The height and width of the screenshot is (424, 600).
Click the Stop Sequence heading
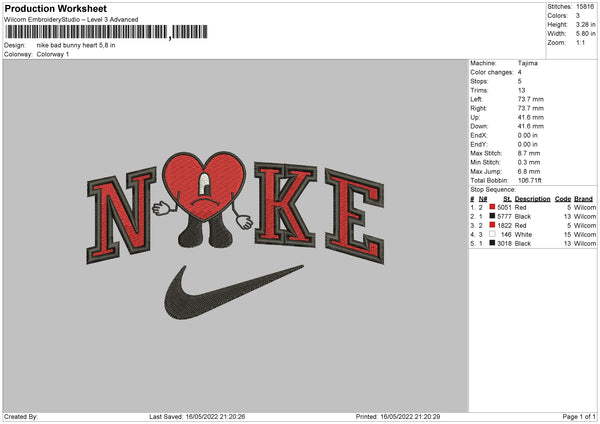click(x=493, y=189)
